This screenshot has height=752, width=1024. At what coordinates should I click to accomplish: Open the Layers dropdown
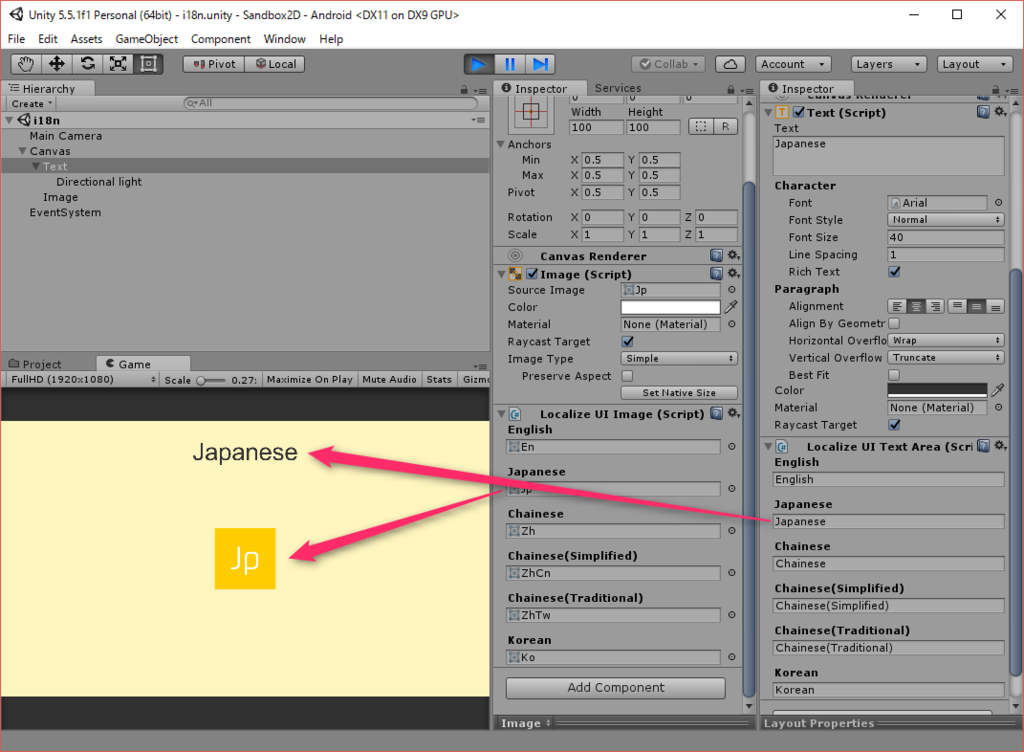[889, 64]
